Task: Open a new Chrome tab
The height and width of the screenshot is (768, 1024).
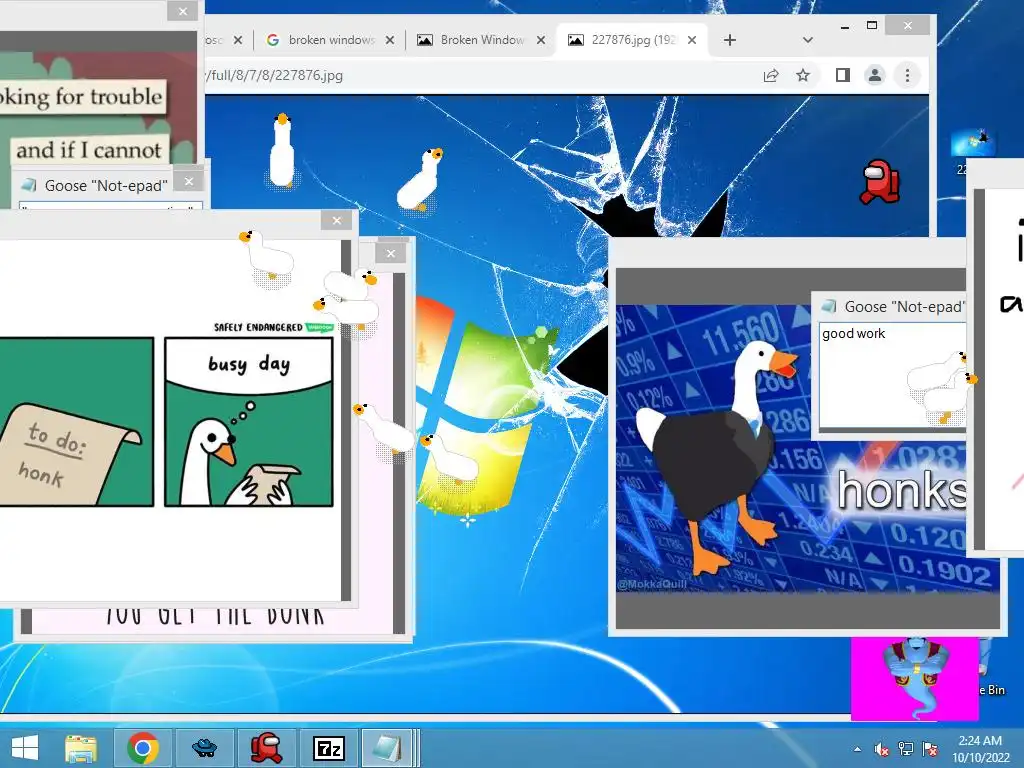Action: [729, 40]
